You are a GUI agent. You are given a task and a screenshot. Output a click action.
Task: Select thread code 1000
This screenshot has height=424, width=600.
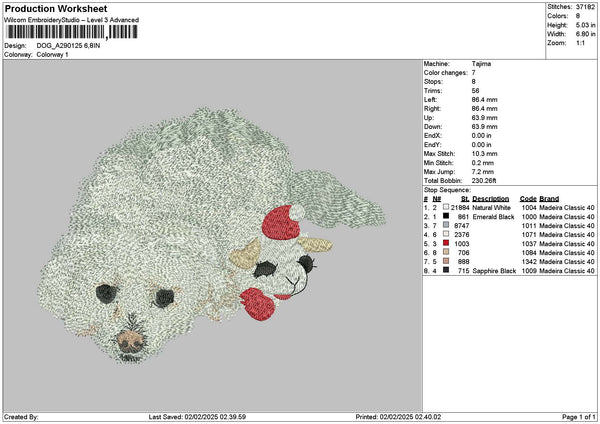coord(529,217)
